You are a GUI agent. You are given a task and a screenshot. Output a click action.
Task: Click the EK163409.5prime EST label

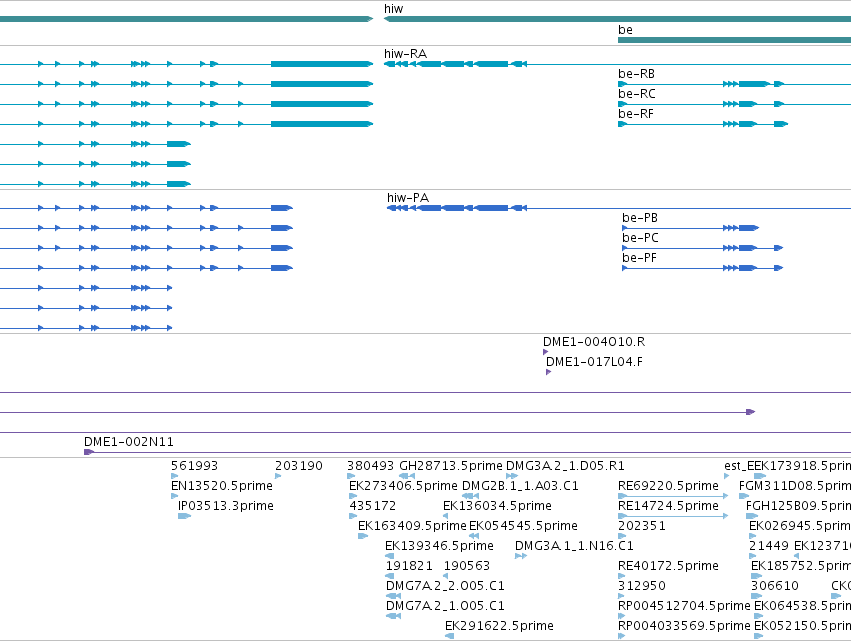(412, 526)
